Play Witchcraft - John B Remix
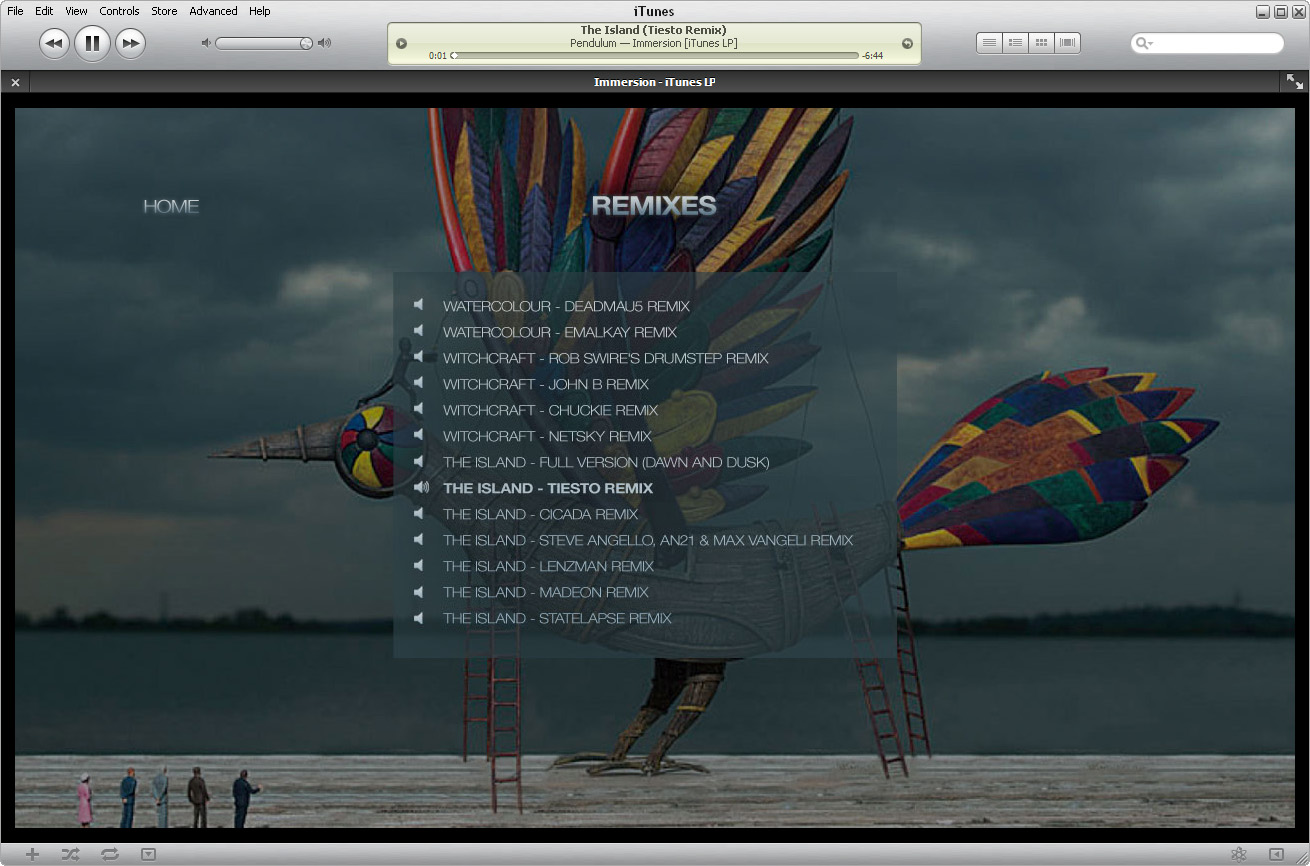 546,384
